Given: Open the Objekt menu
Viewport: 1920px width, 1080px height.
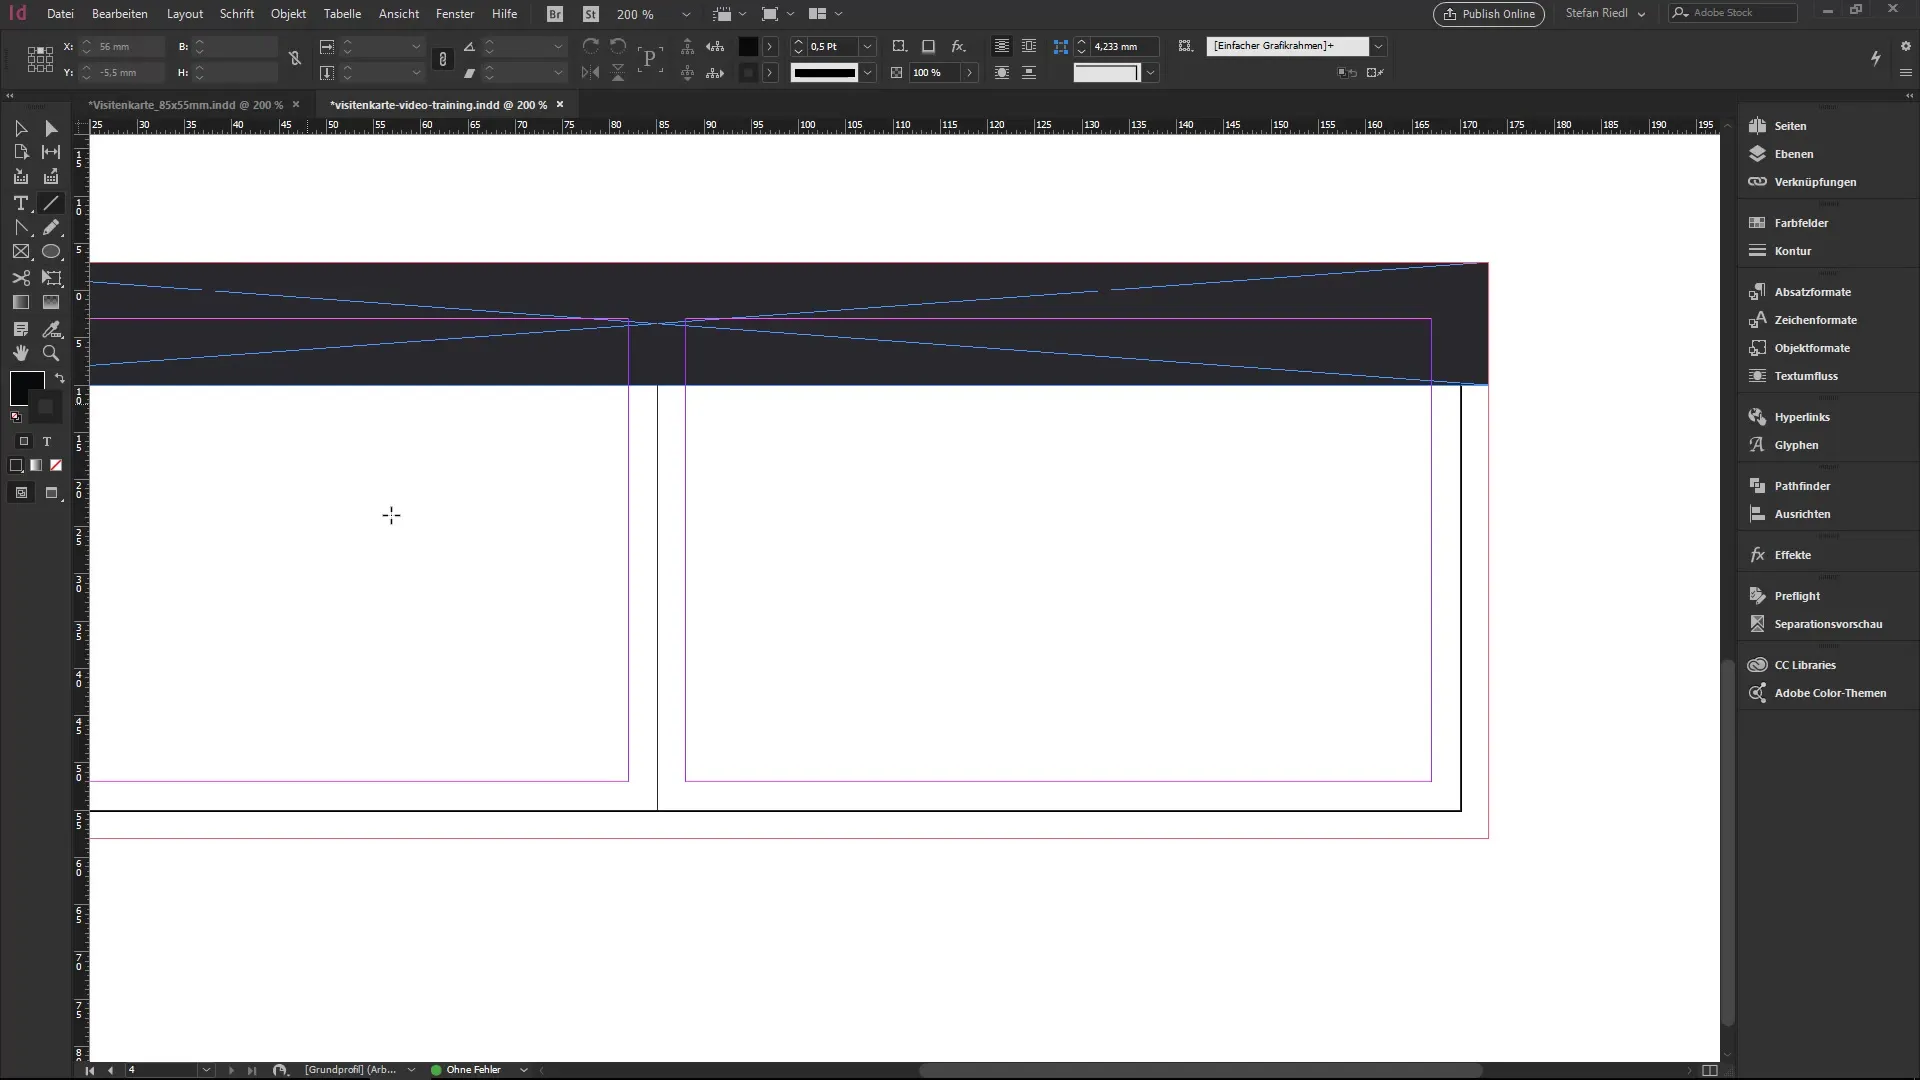Looking at the screenshot, I should 288,14.
